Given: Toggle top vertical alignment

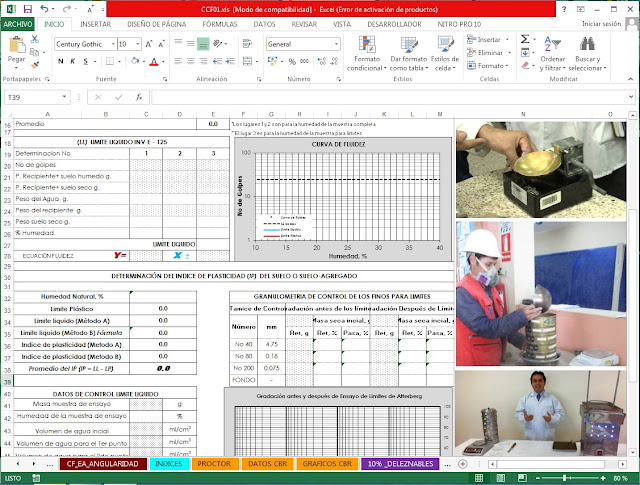Looking at the screenshot, I should pyautogui.click(x=178, y=42).
